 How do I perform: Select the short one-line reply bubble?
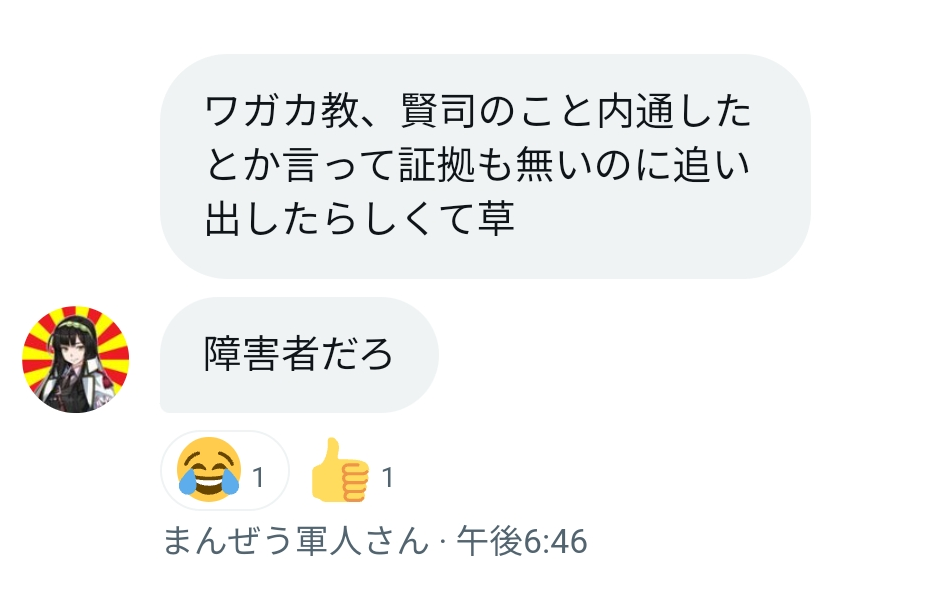(x=299, y=355)
